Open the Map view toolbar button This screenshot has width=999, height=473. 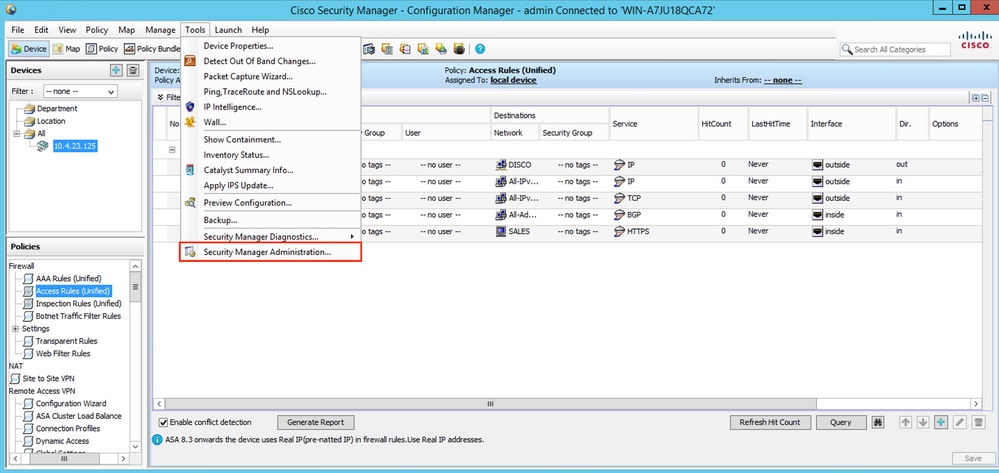66,48
